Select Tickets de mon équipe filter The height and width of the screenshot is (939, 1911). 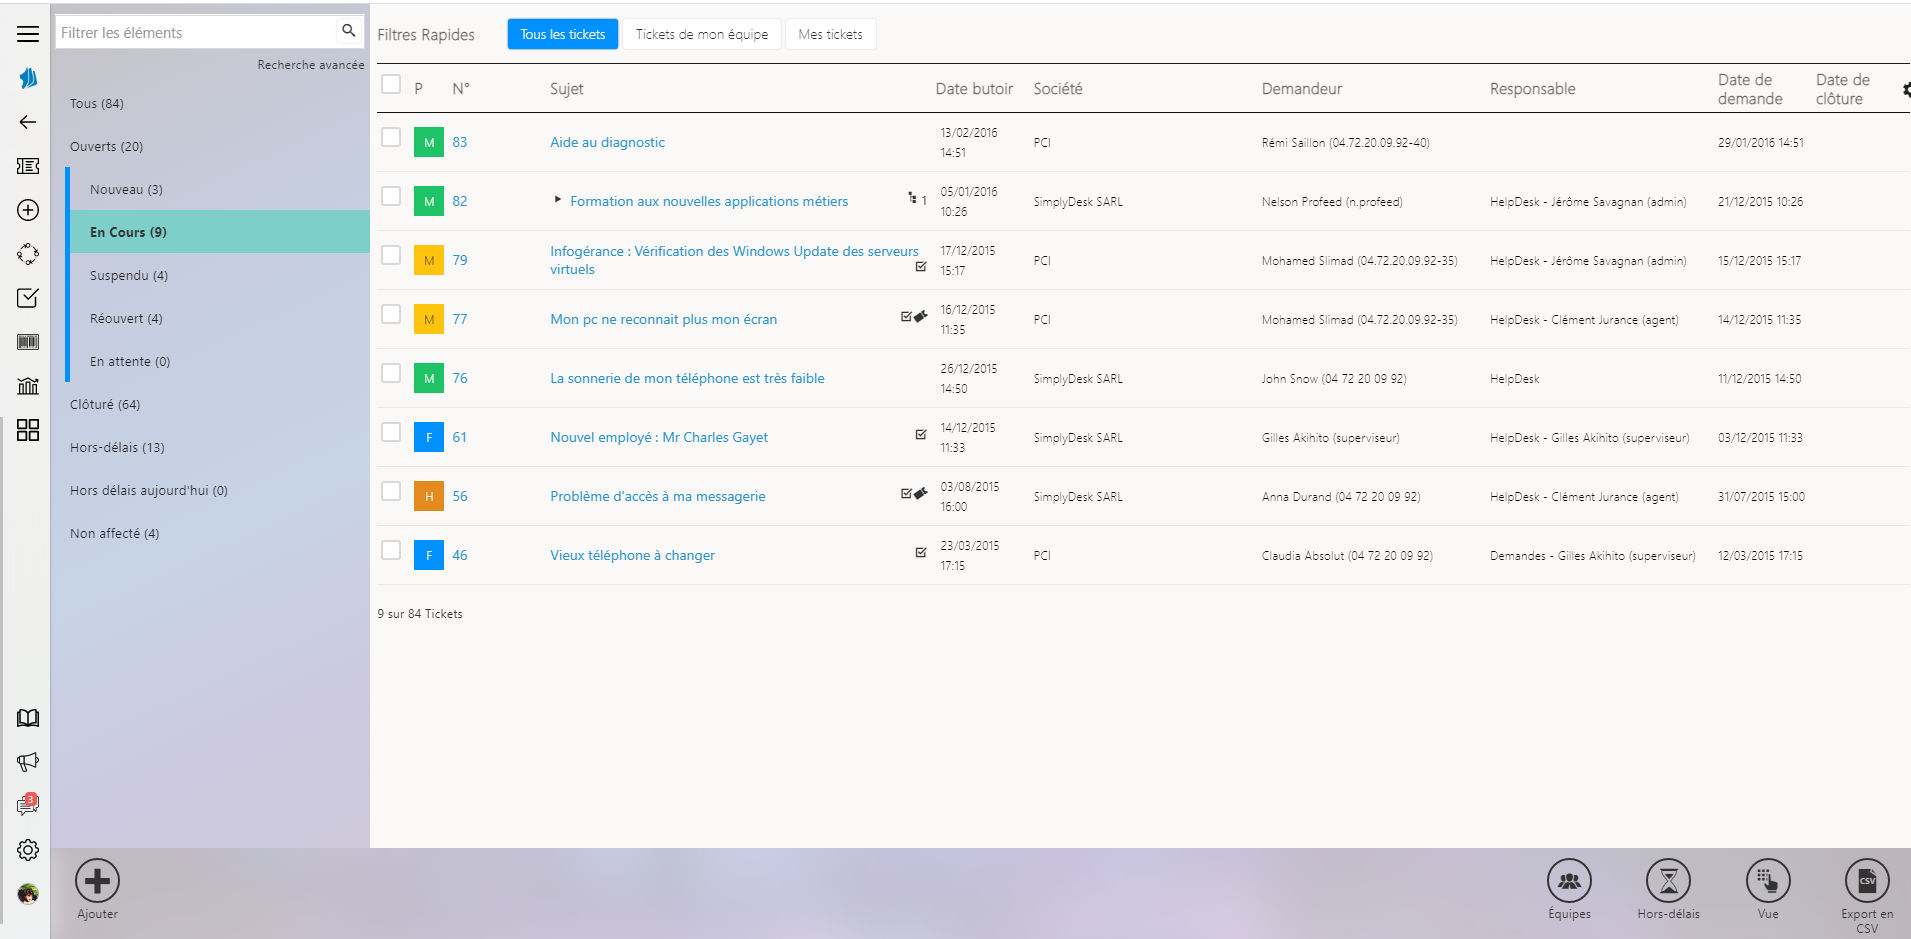pos(702,34)
